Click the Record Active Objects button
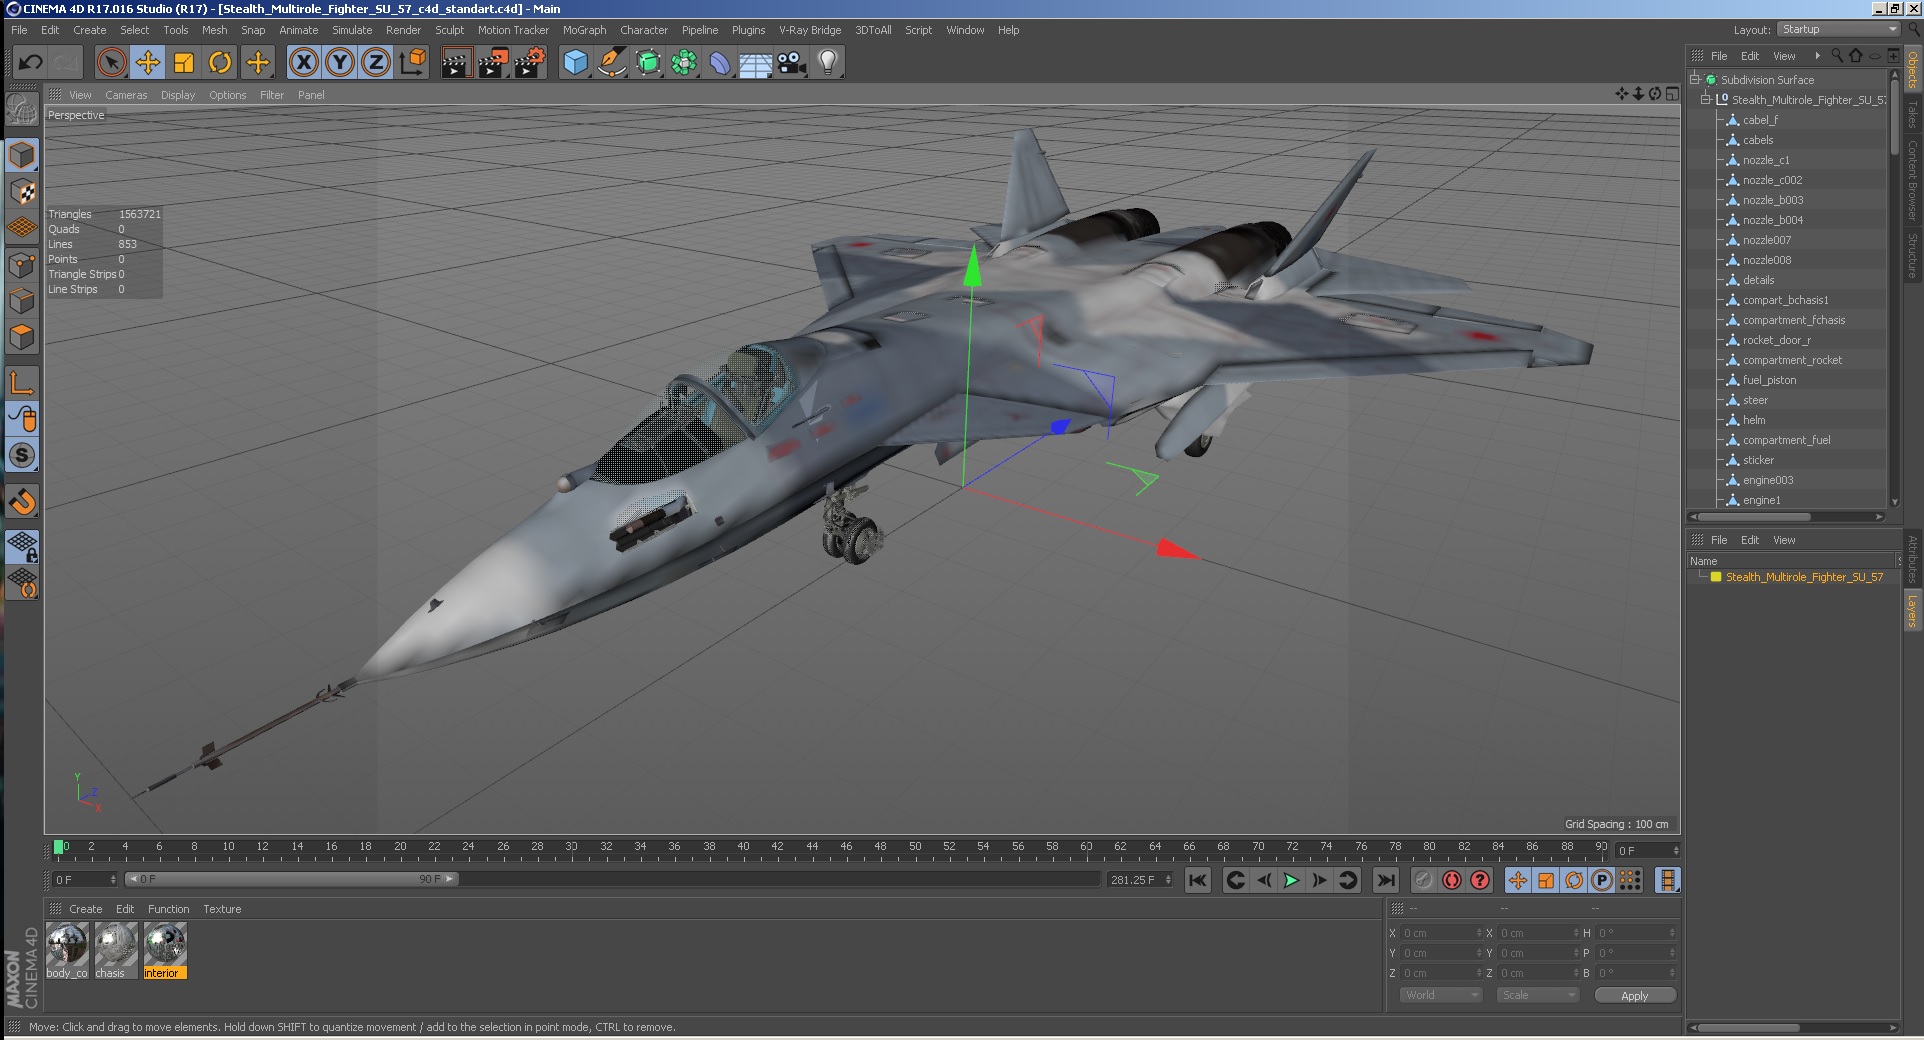This screenshot has width=1924, height=1040. coord(1424,880)
